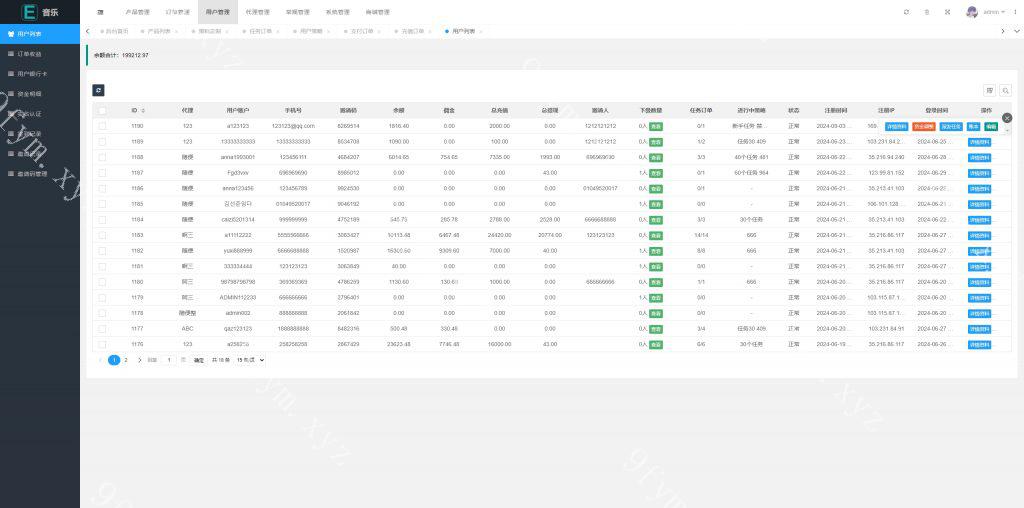Toggle fullscreen with the header expand icon

(x=947, y=12)
